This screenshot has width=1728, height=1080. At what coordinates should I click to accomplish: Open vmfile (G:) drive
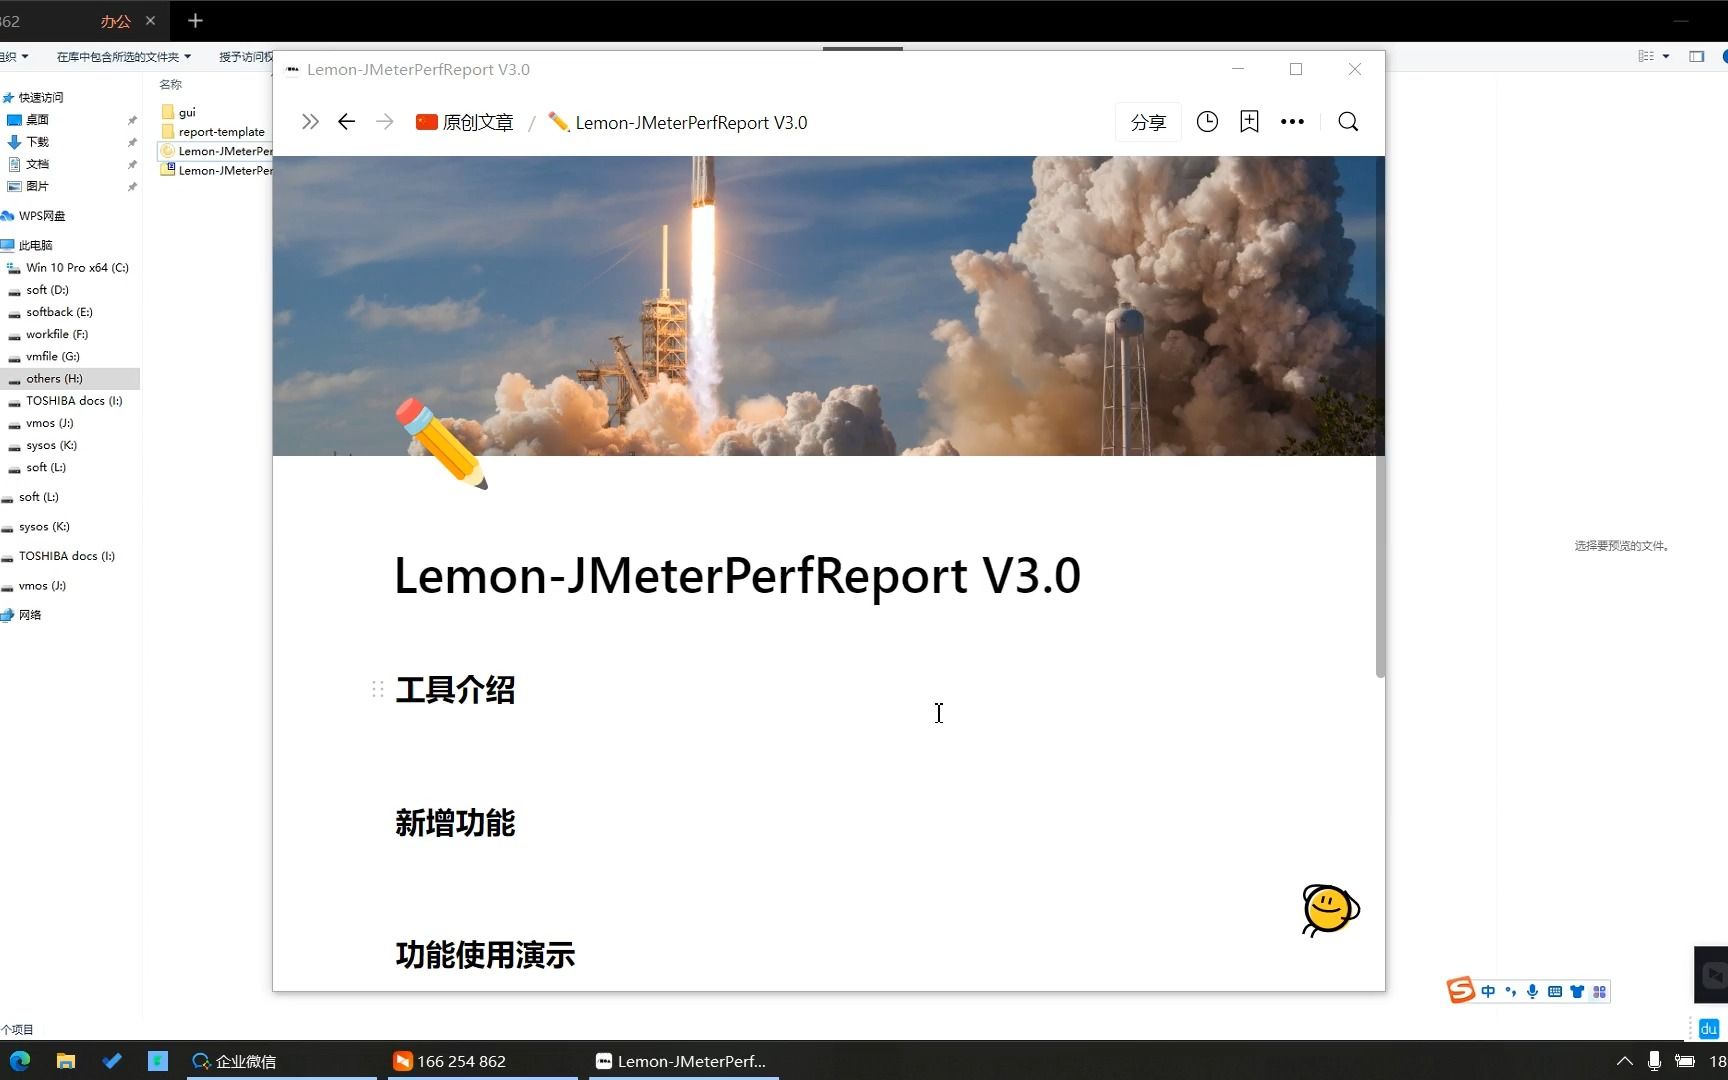[x=44, y=356]
